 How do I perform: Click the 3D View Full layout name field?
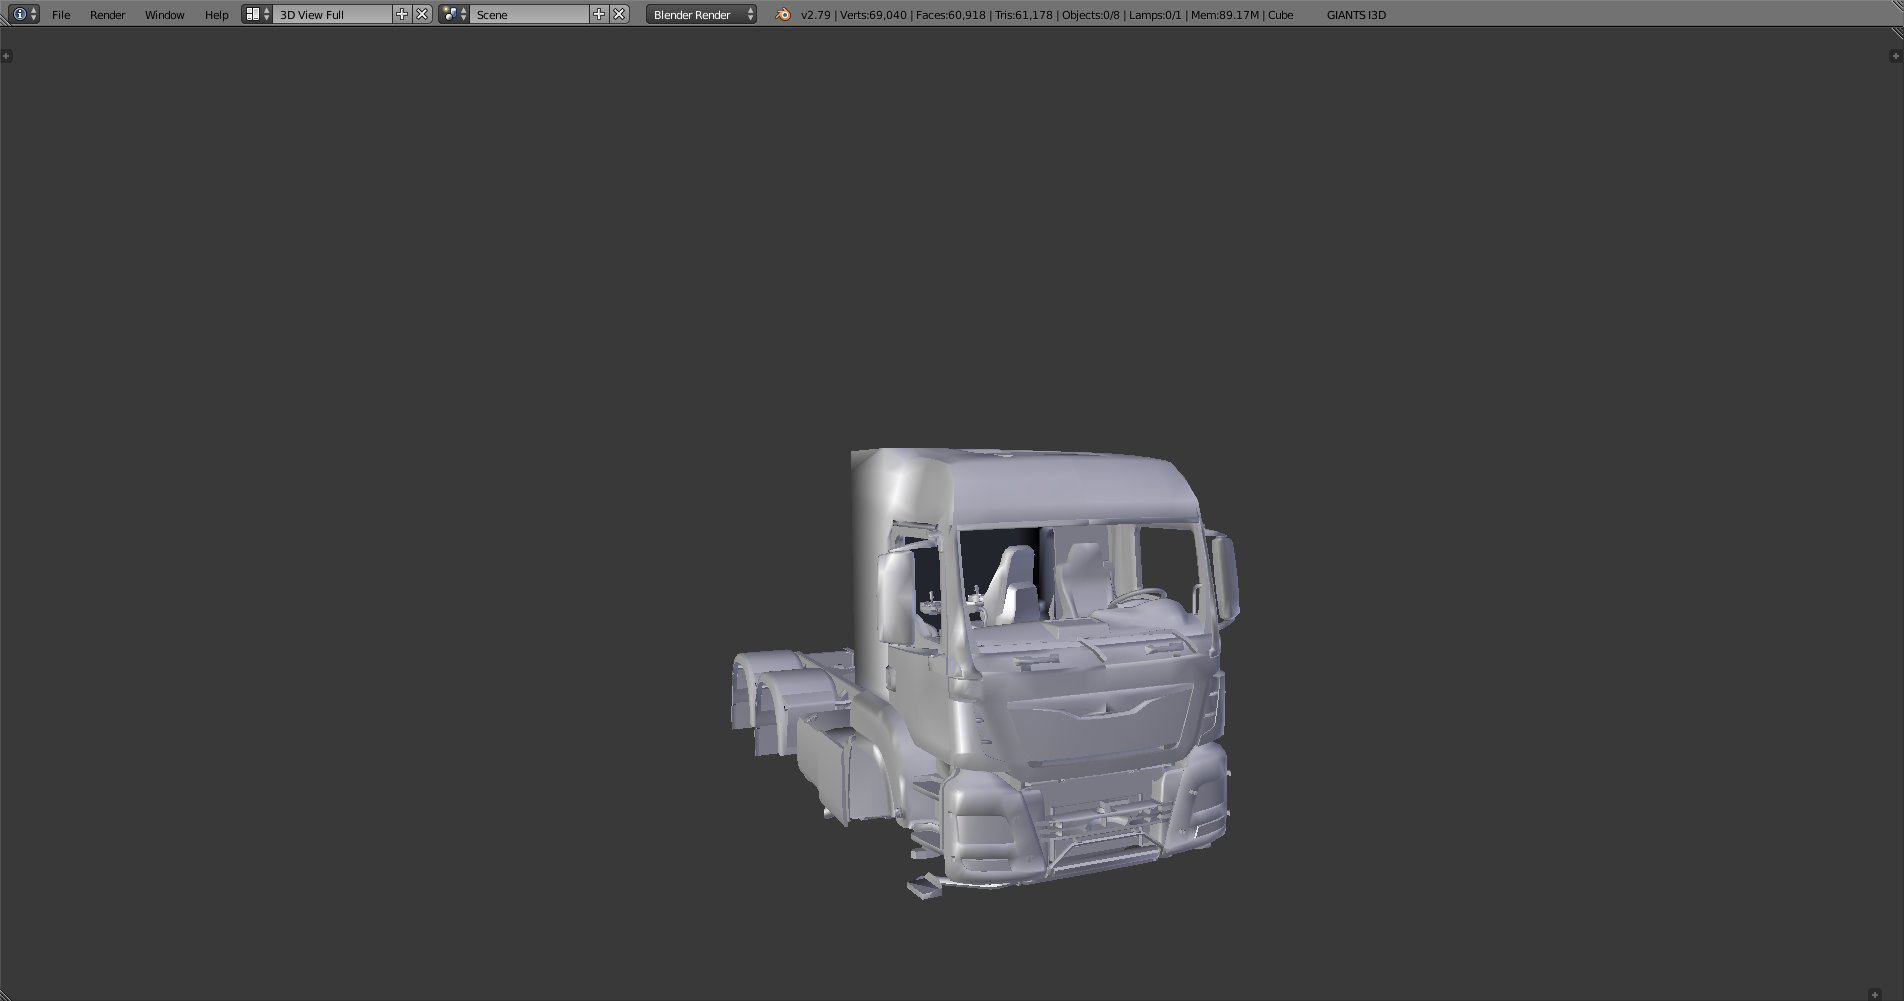(331, 15)
